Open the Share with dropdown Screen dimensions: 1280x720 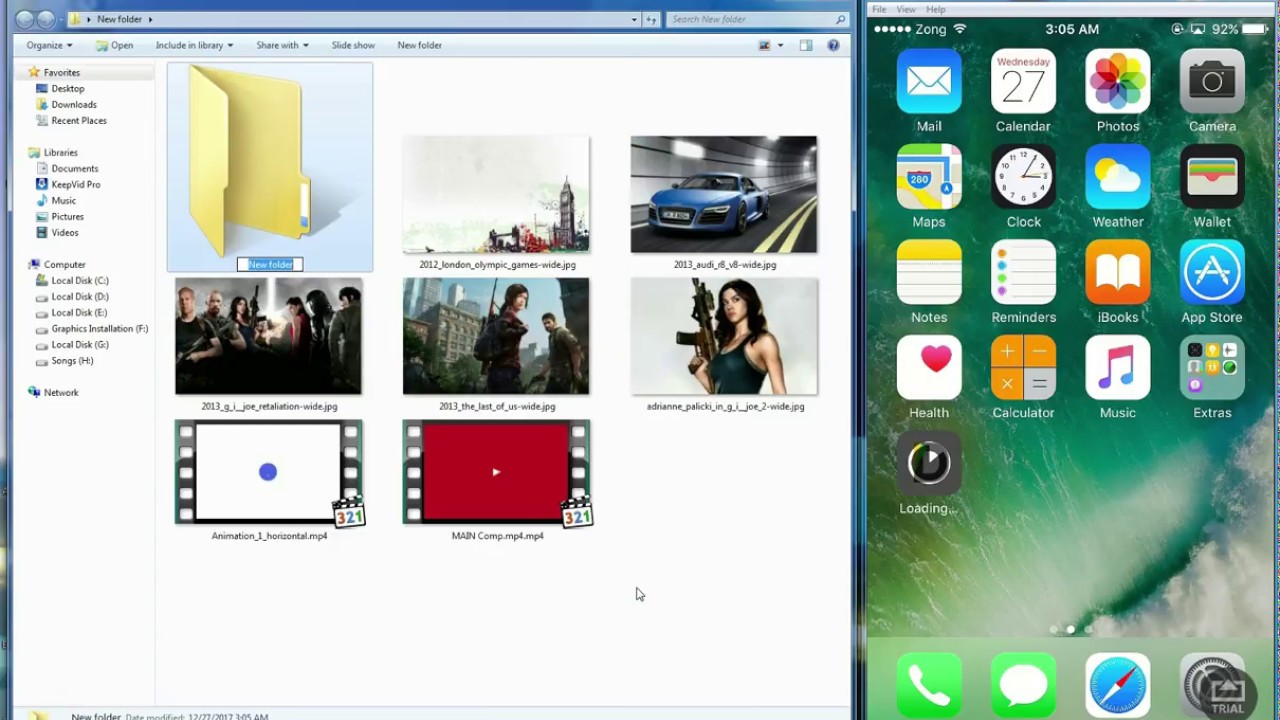pyautogui.click(x=282, y=45)
